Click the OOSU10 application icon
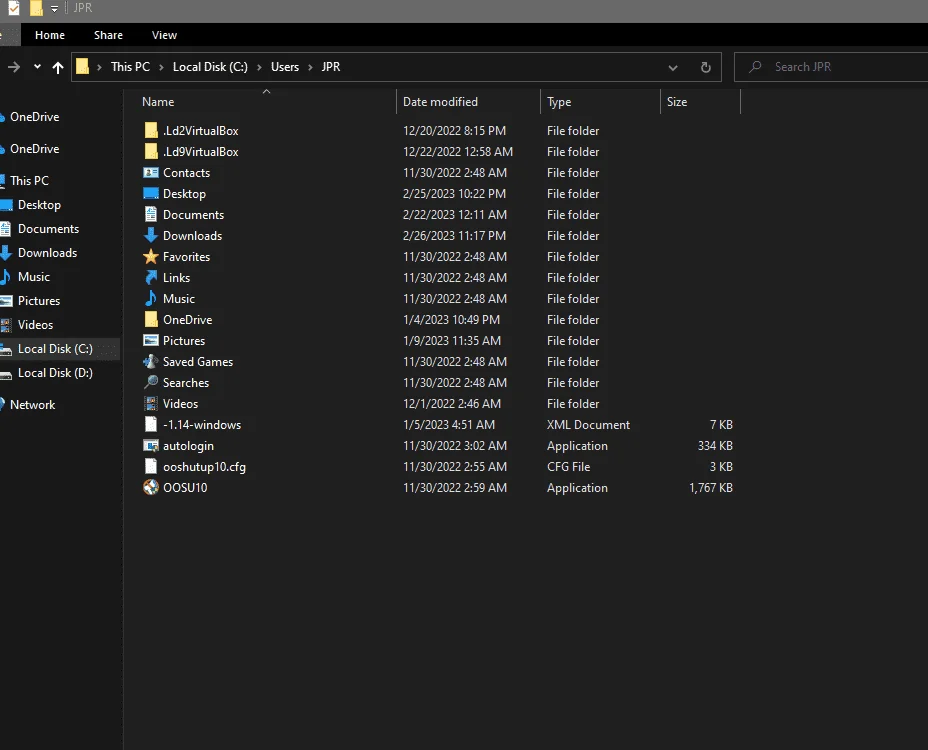The height and width of the screenshot is (750, 928). (151, 487)
